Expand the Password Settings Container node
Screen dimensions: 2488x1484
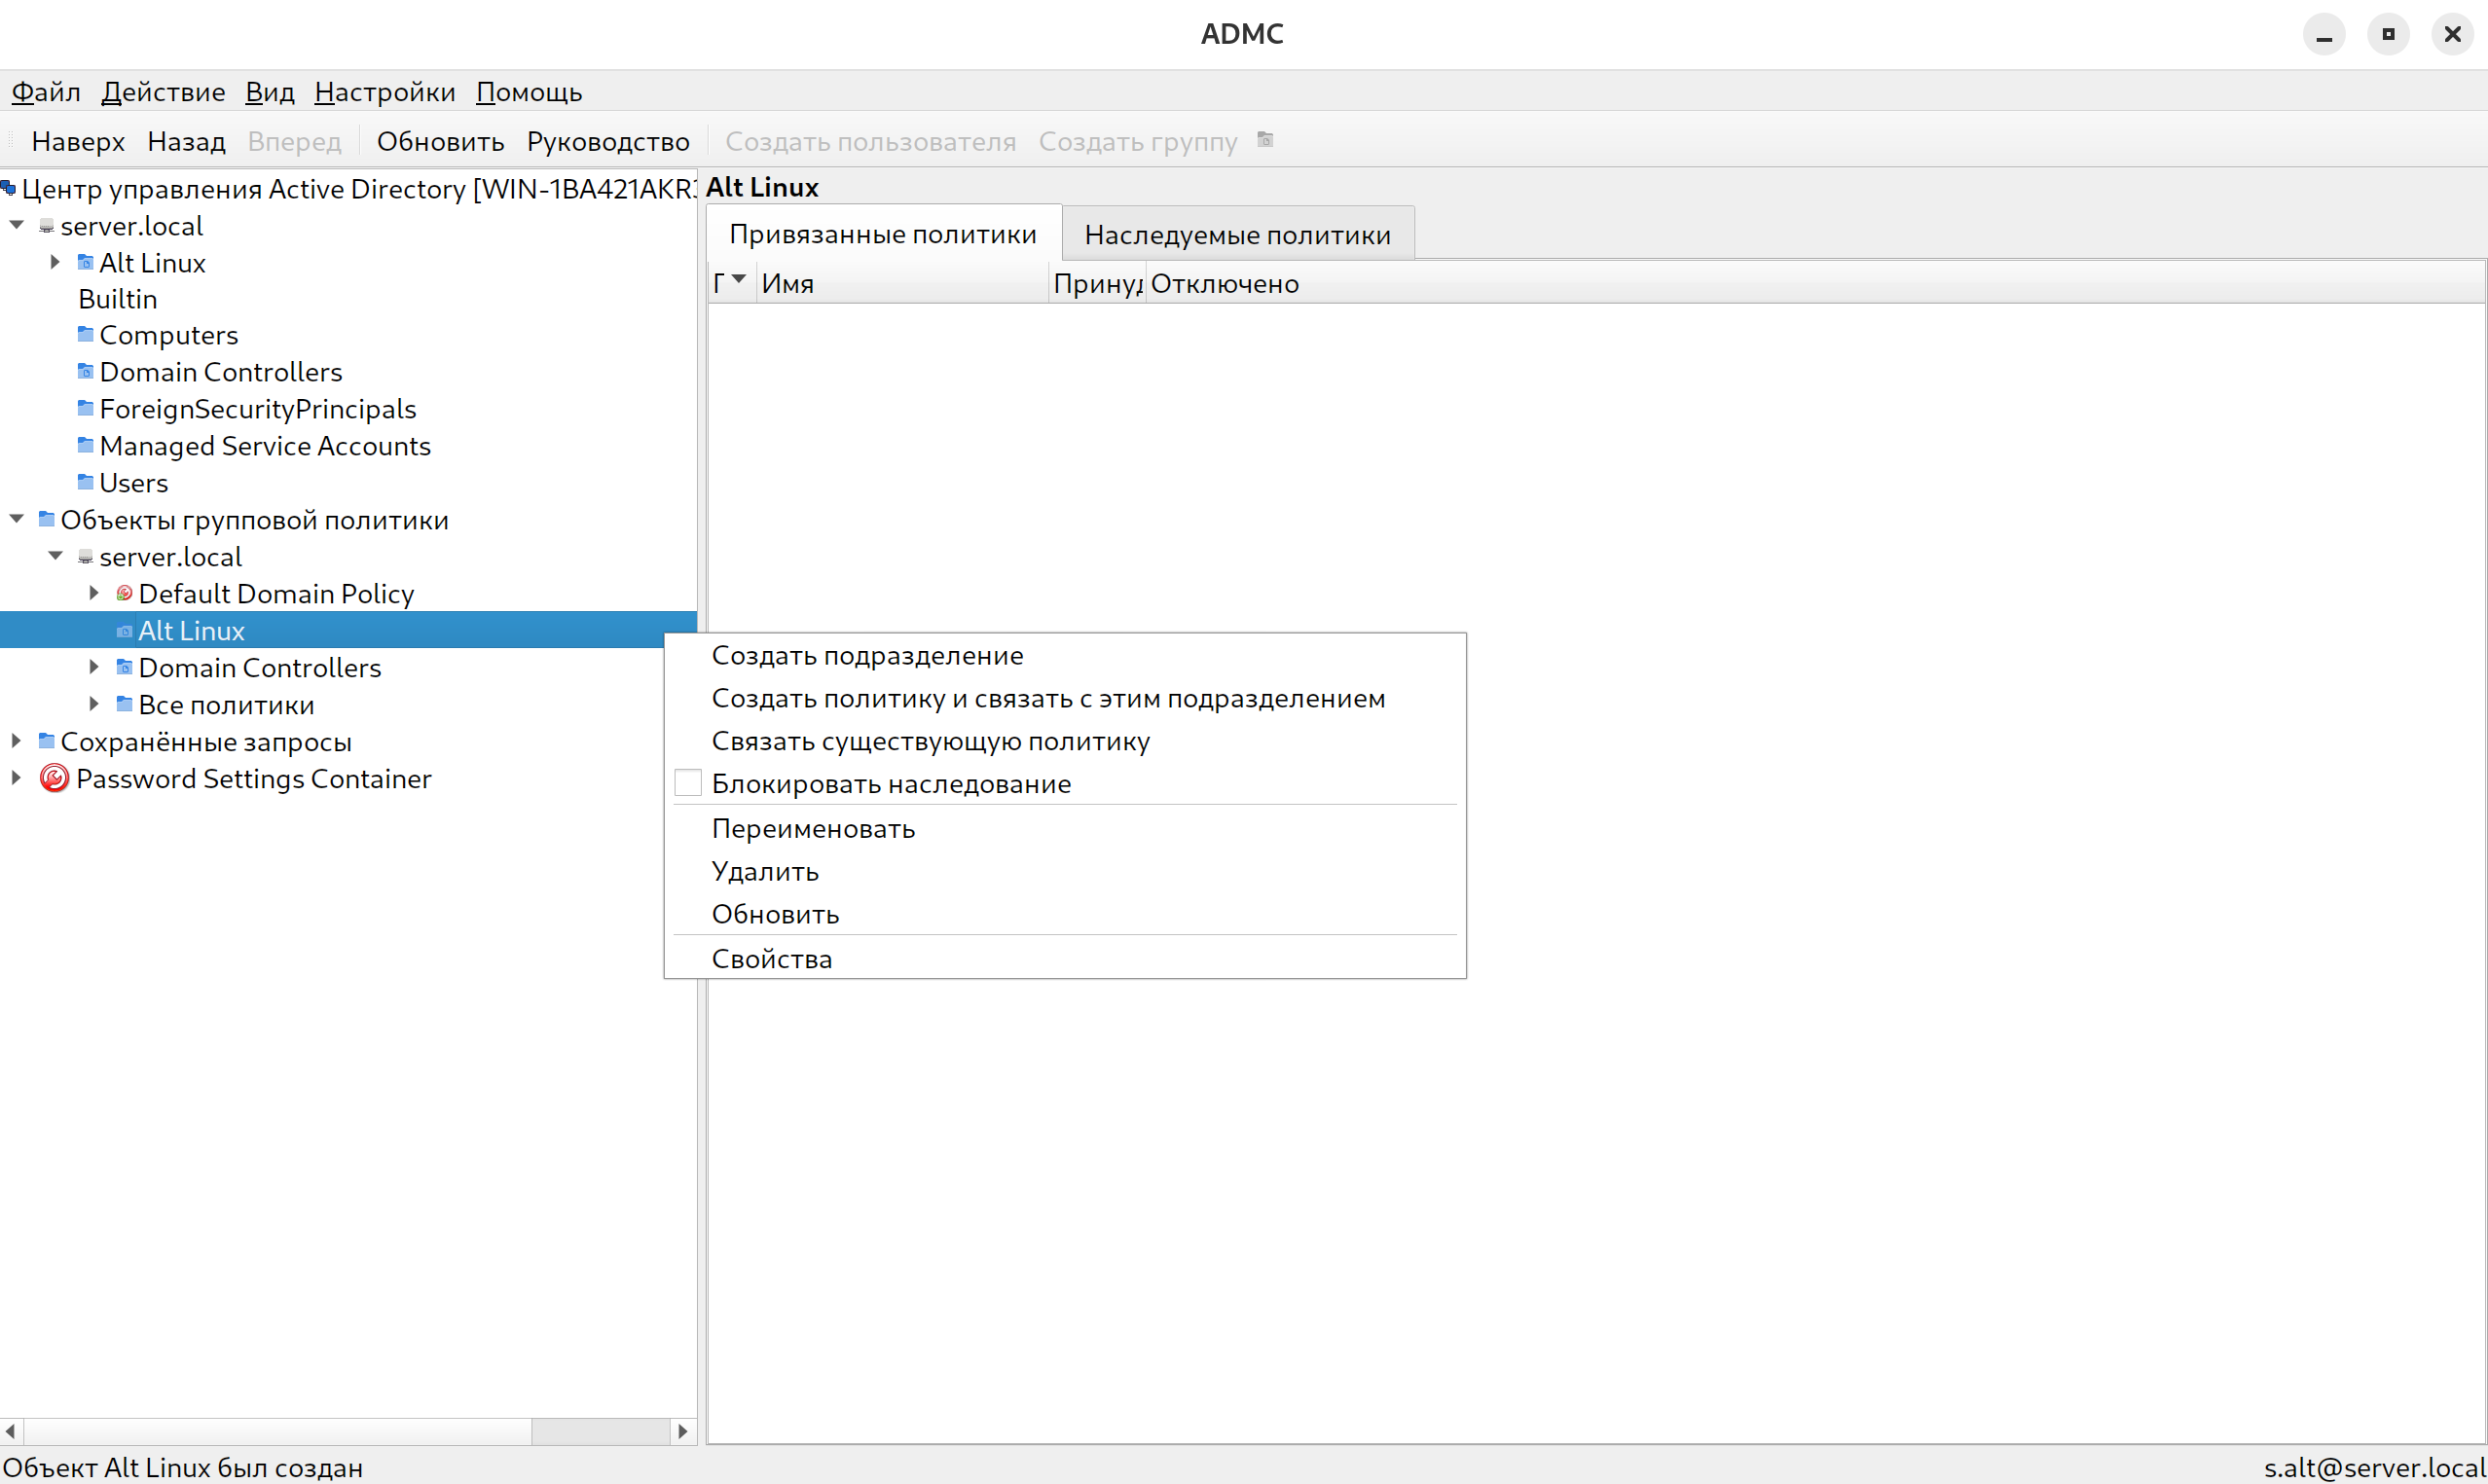click(x=16, y=778)
